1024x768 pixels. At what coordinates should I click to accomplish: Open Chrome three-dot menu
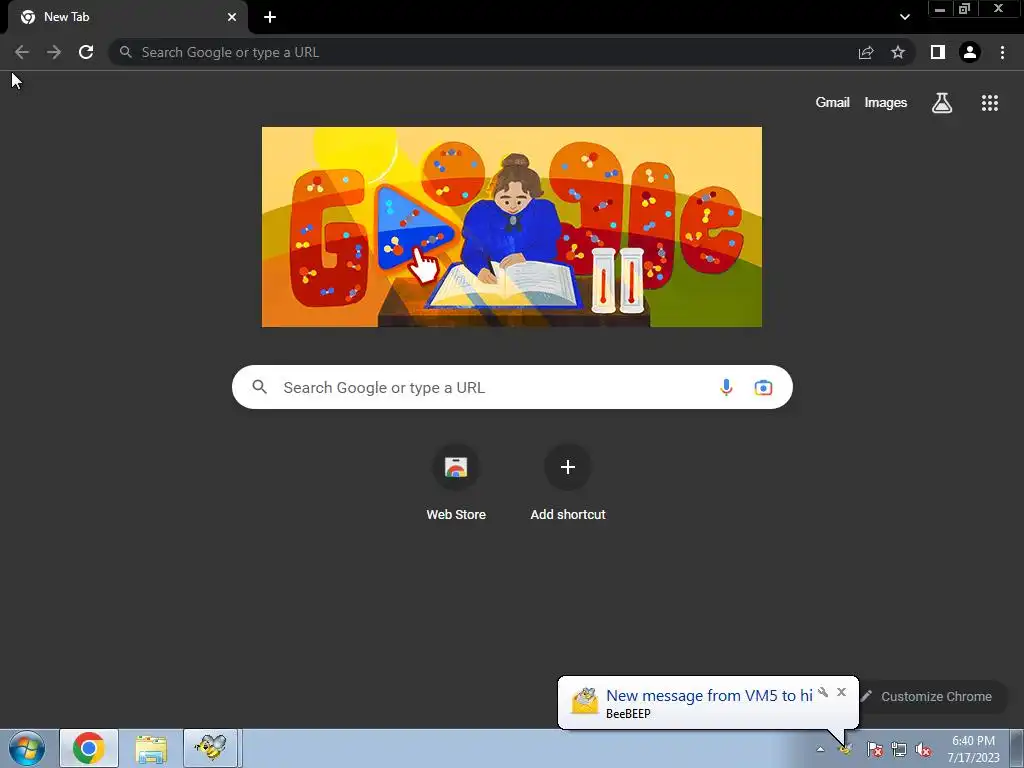[1002, 52]
